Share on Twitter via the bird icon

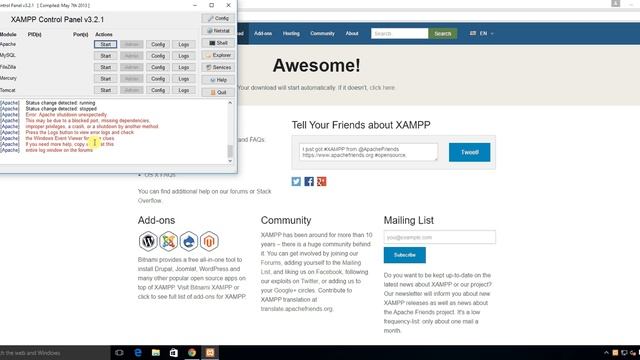[x=296, y=182]
